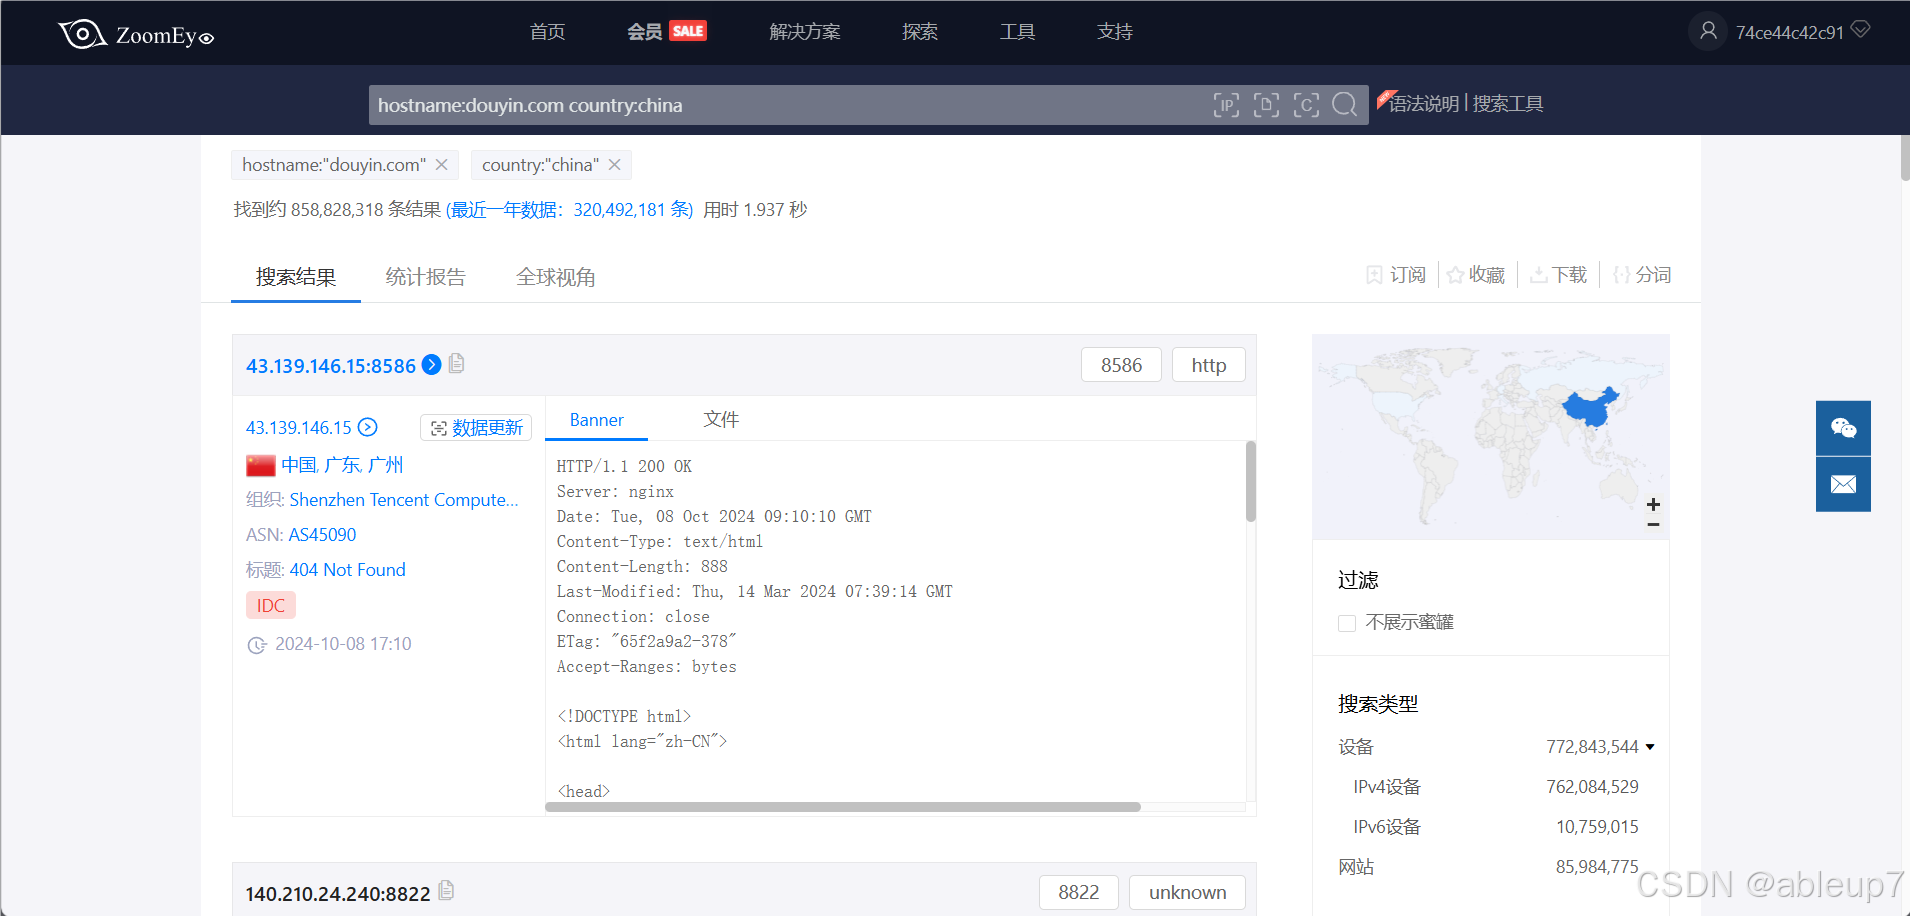
Task: Click the search query input field
Action: tap(790, 105)
